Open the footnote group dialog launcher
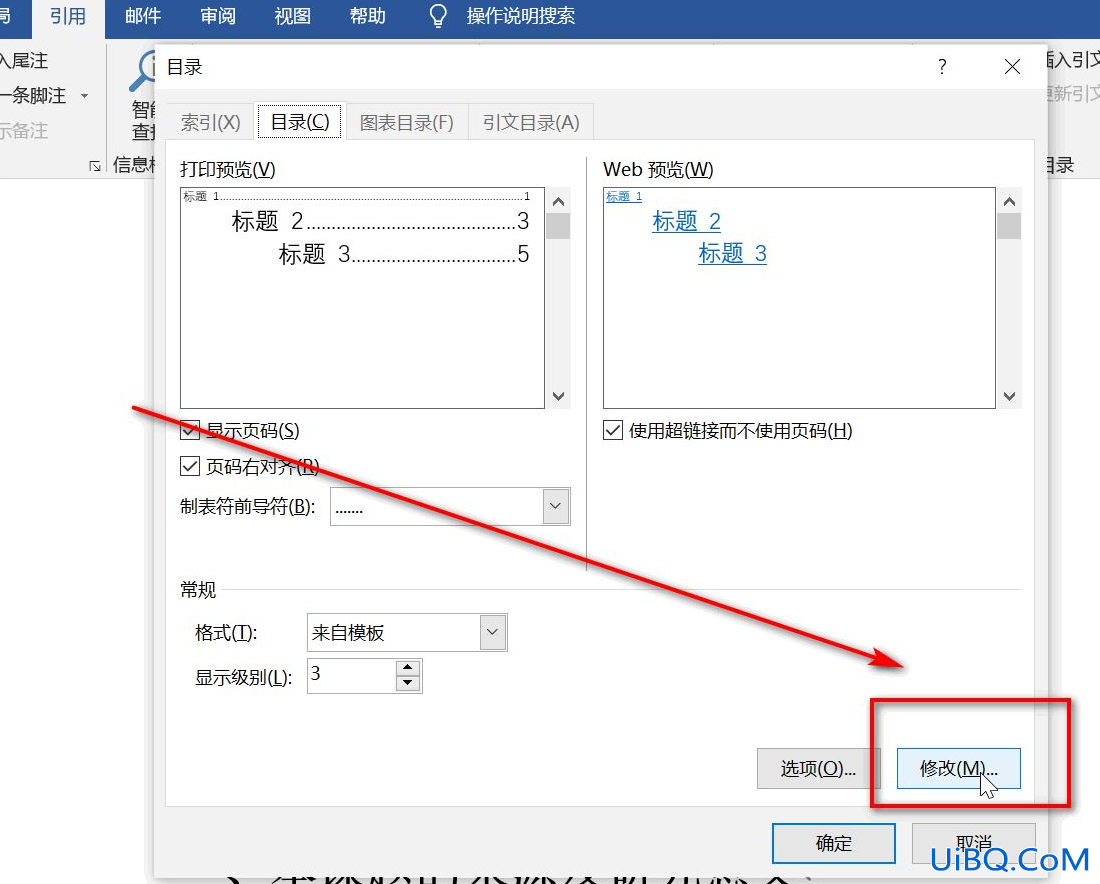The height and width of the screenshot is (884, 1100). pyautogui.click(x=95, y=166)
